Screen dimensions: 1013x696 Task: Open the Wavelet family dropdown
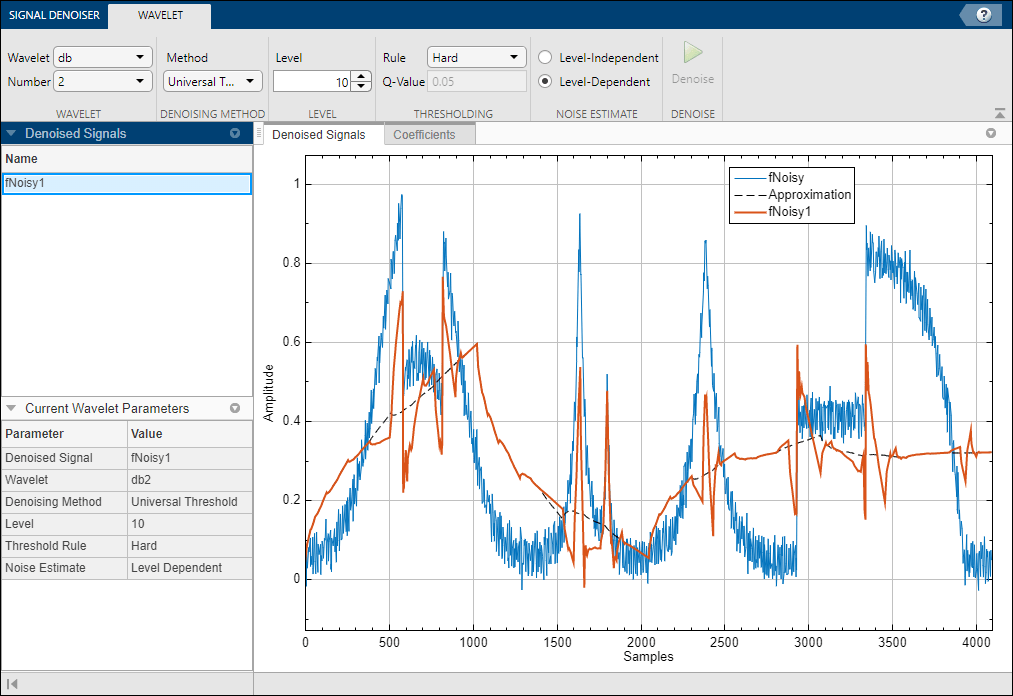(x=103, y=58)
